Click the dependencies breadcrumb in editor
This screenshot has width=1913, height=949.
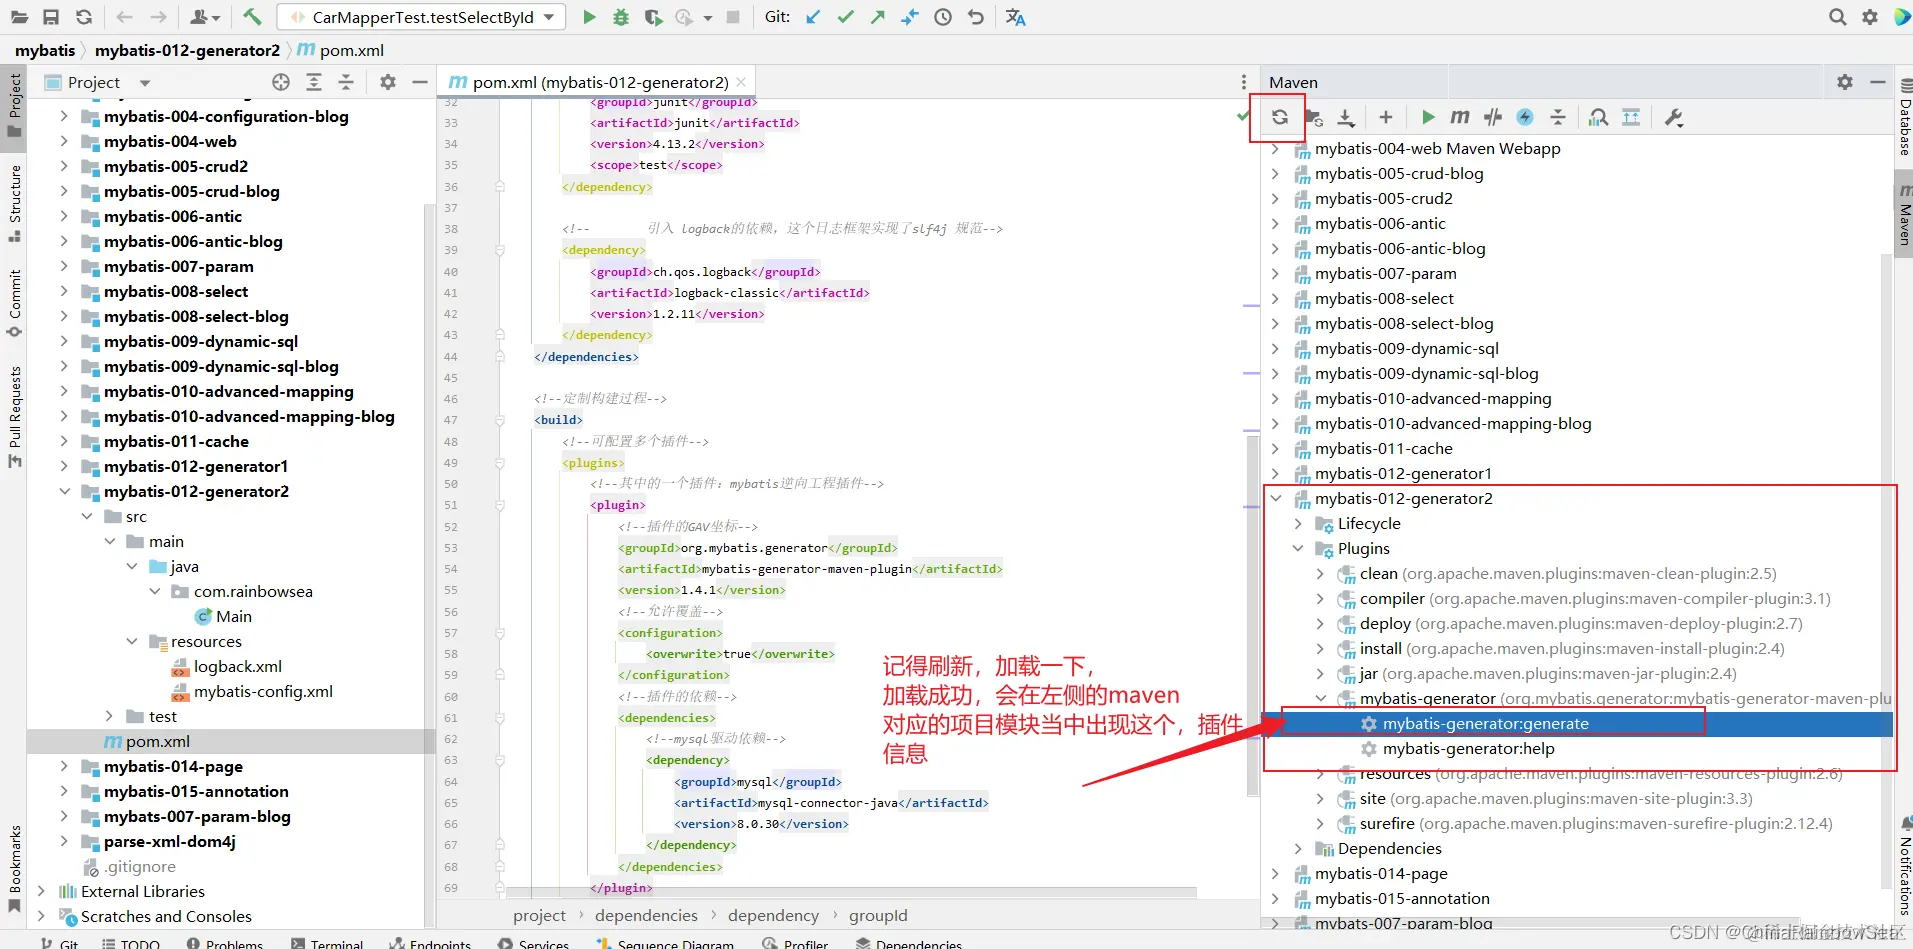[x=646, y=915]
